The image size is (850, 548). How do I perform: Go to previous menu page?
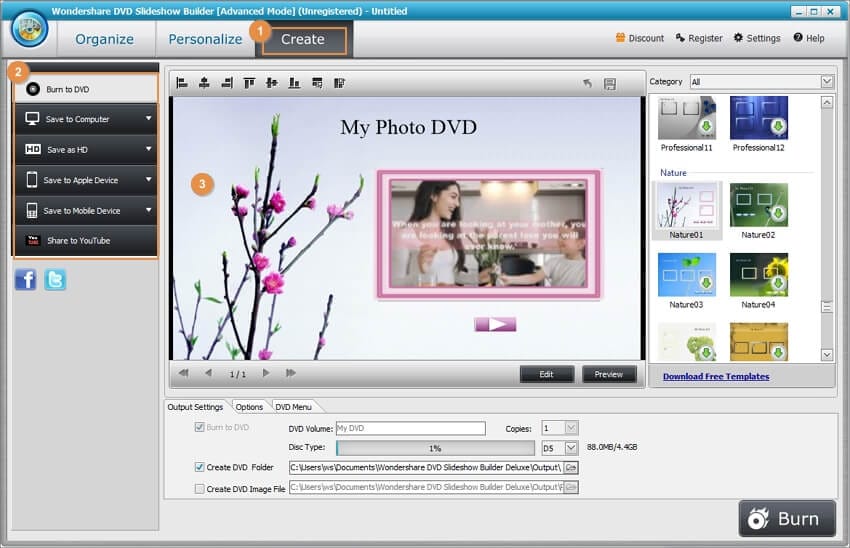(x=208, y=373)
